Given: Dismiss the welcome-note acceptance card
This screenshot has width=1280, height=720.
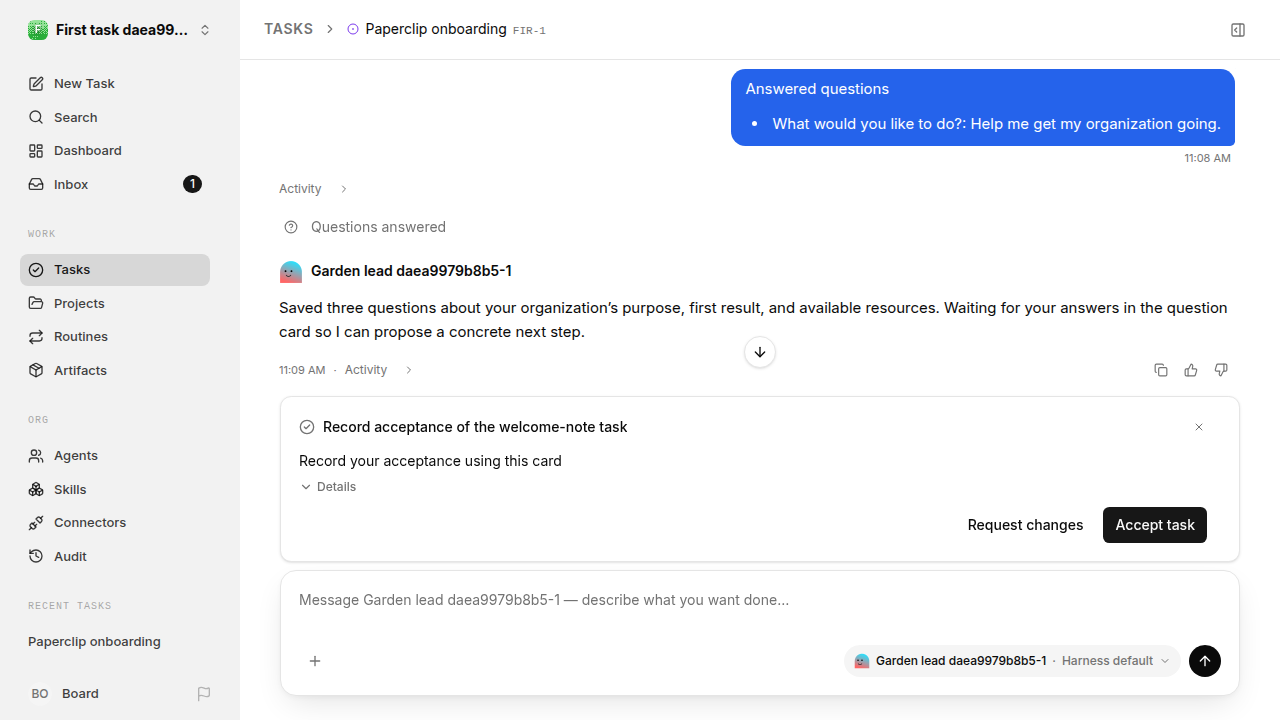Looking at the screenshot, I should [x=1199, y=427].
